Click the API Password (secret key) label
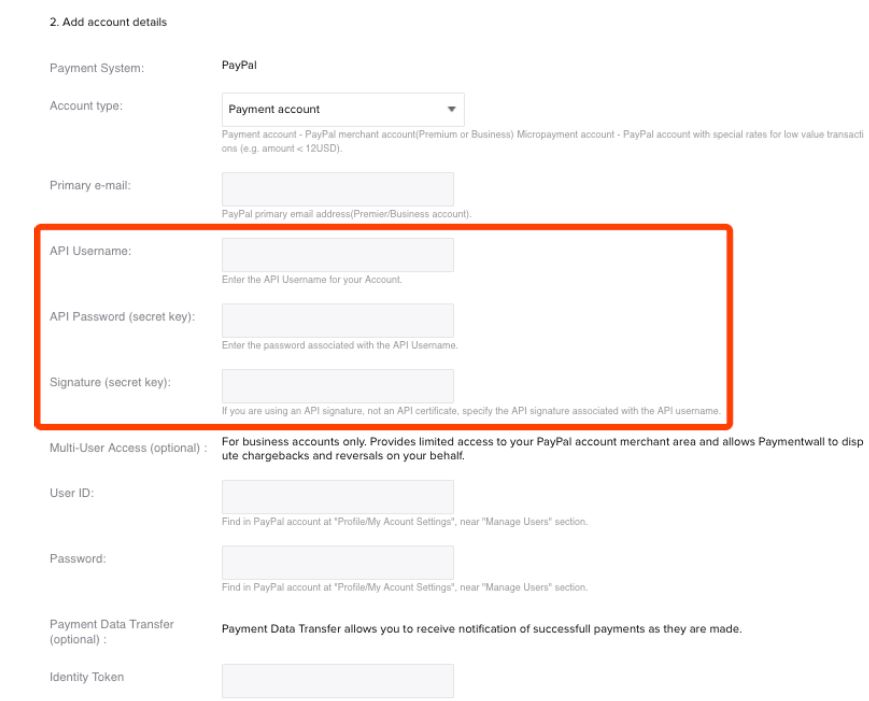The height and width of the screenshot is (701, 869). (x=122, y=317)
